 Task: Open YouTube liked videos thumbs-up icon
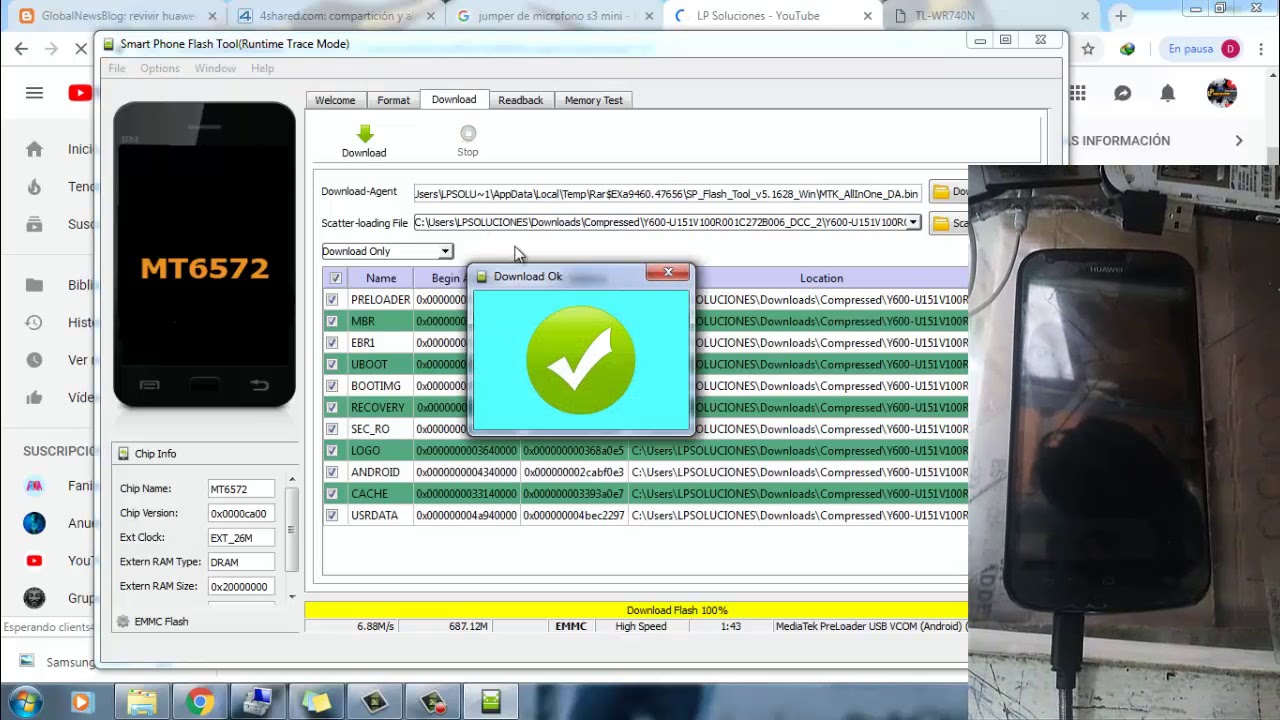pos(34,397)
